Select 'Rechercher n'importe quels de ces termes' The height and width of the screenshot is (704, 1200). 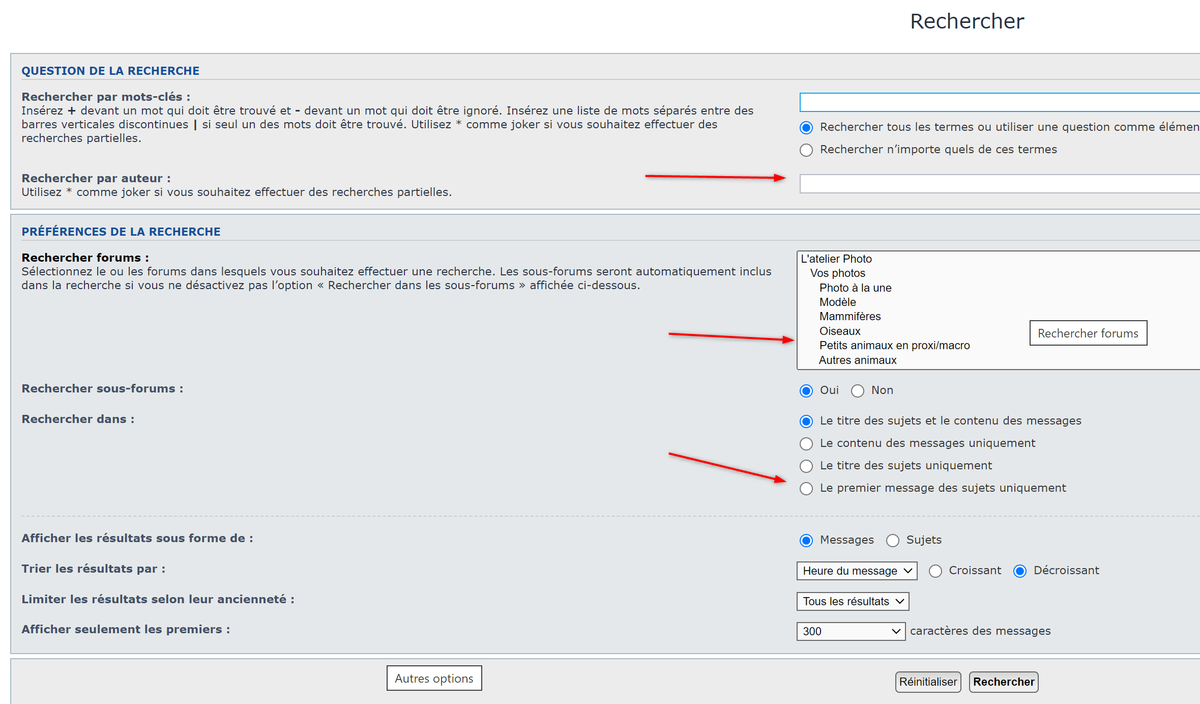click(x=807, y=150)
